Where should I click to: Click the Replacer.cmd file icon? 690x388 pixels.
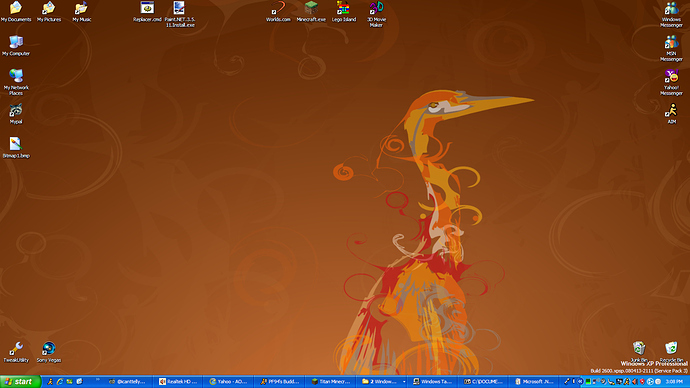[147, 11]
